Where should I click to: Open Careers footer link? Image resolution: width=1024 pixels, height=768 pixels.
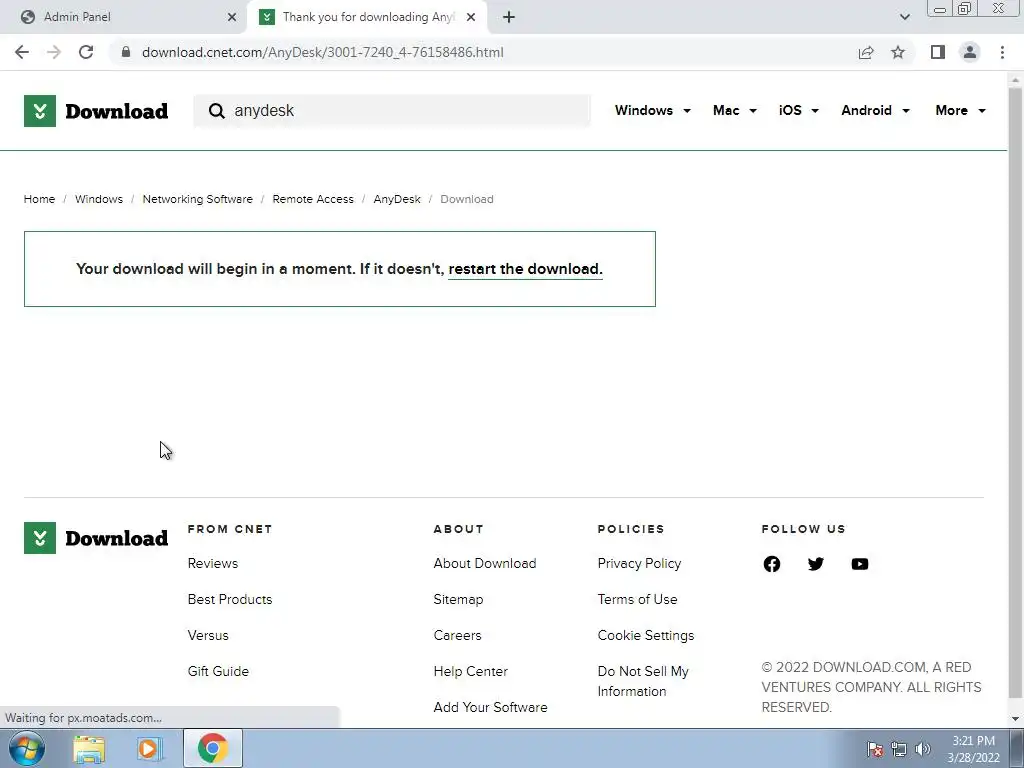tap(457, 635)
